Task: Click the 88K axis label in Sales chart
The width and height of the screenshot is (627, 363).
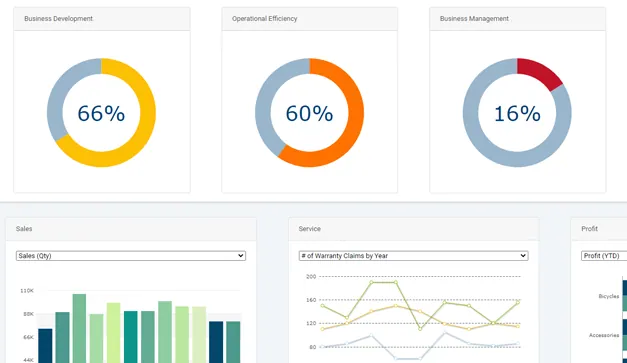Action: 28,314
